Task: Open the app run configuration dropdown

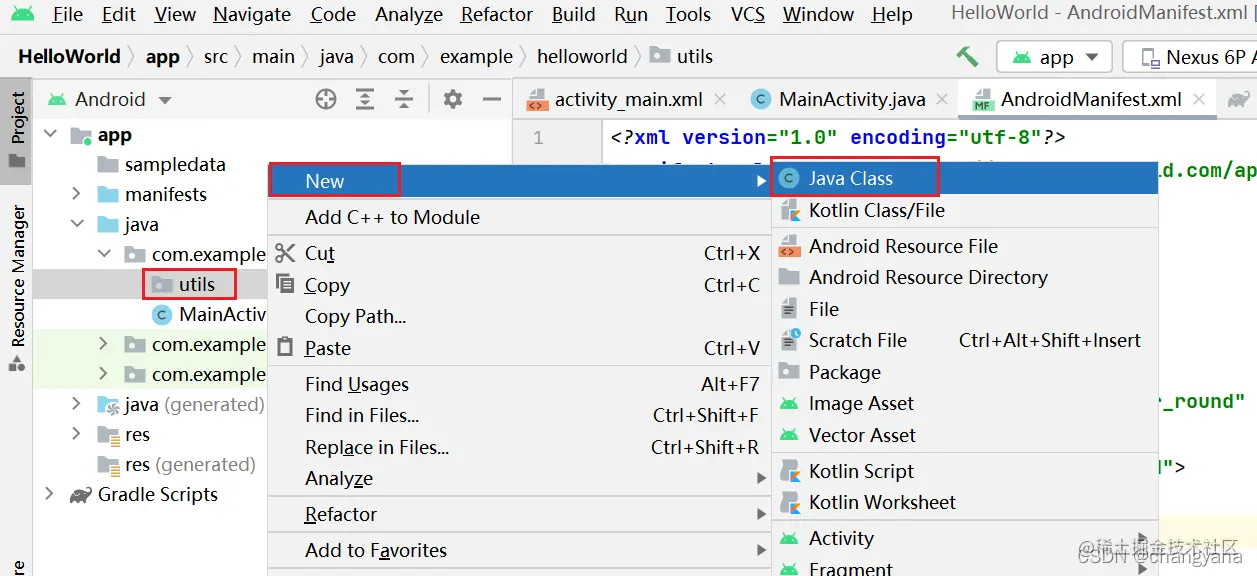Action: (x=1054, y=57)
